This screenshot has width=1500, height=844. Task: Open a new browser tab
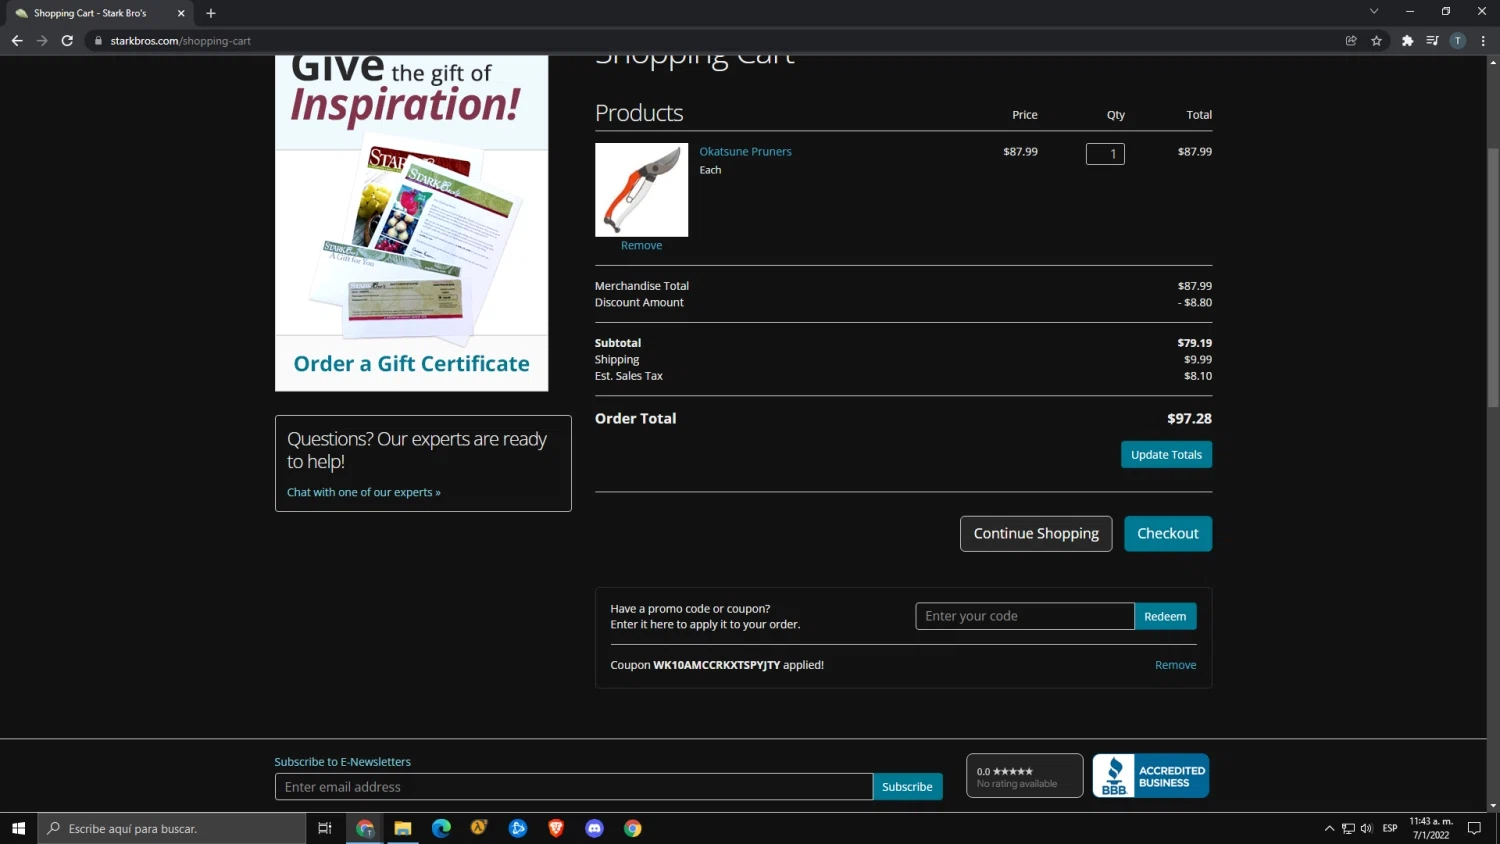(211, 13)
